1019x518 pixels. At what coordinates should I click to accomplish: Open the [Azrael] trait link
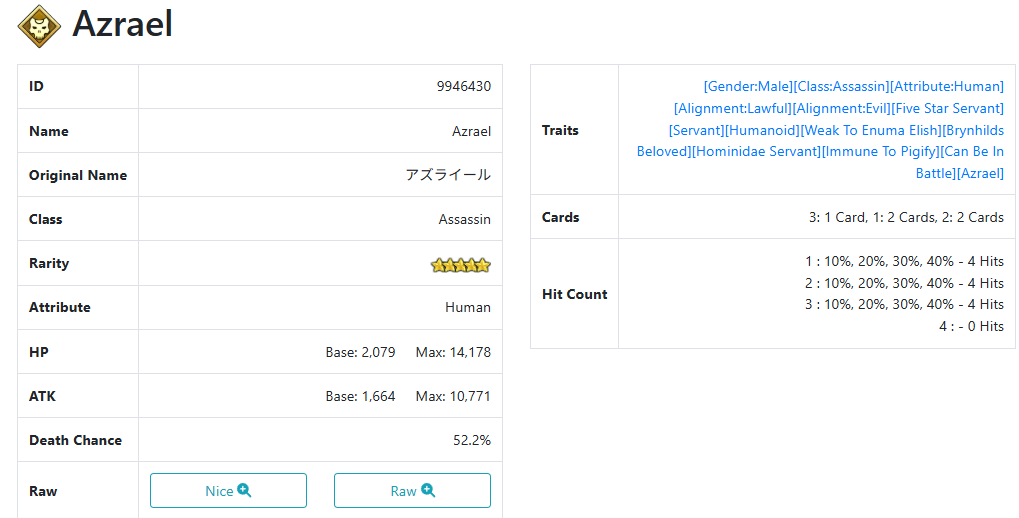pyautogui.click(x=980, y=174)
